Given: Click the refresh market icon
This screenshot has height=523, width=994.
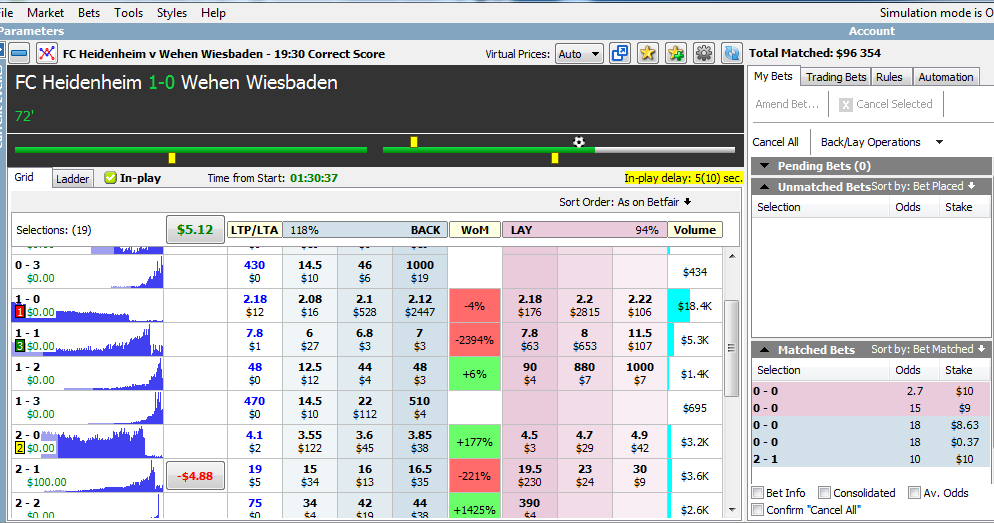Looking at the screenshot, I should (x=732, y=53).
